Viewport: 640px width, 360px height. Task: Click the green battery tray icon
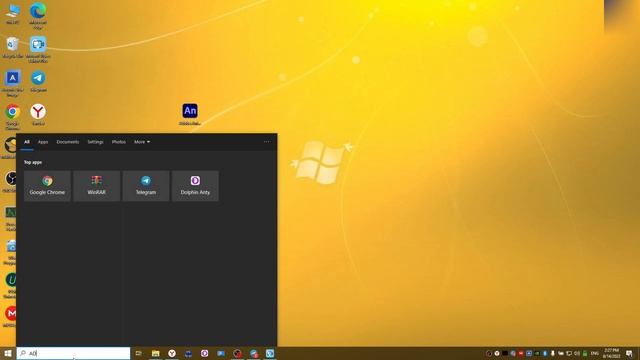coord(585,353)
